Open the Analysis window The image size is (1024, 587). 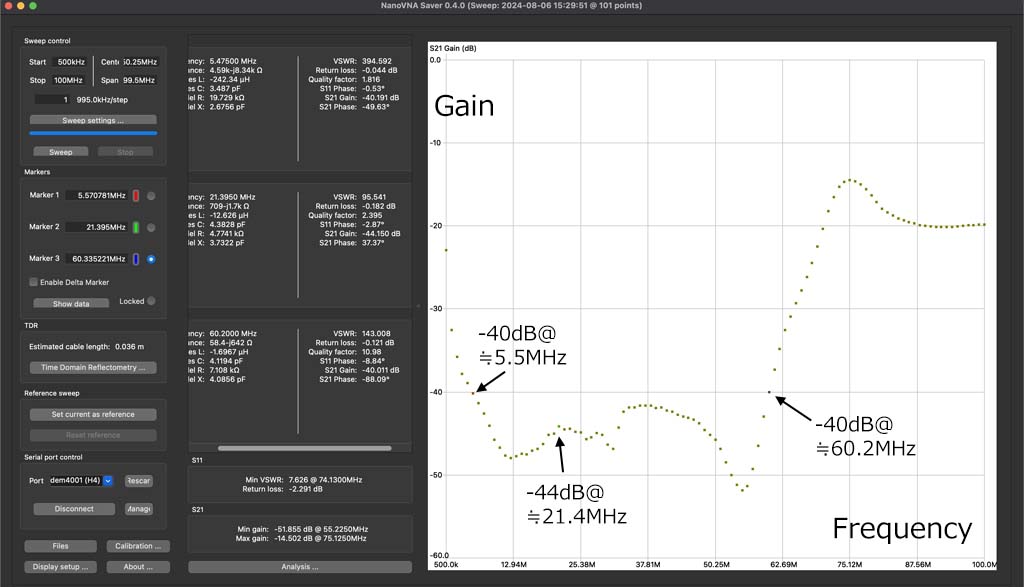(x=300, y=567)
